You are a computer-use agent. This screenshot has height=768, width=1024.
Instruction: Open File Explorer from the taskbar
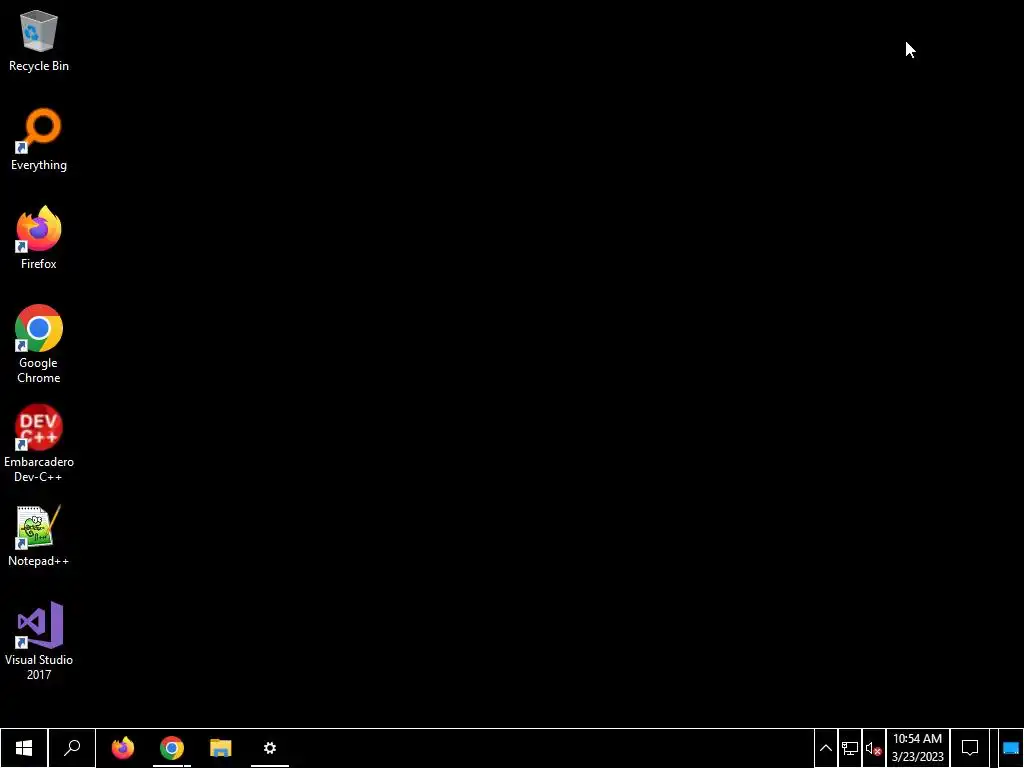pyautogui.click(x=221, y=748)
